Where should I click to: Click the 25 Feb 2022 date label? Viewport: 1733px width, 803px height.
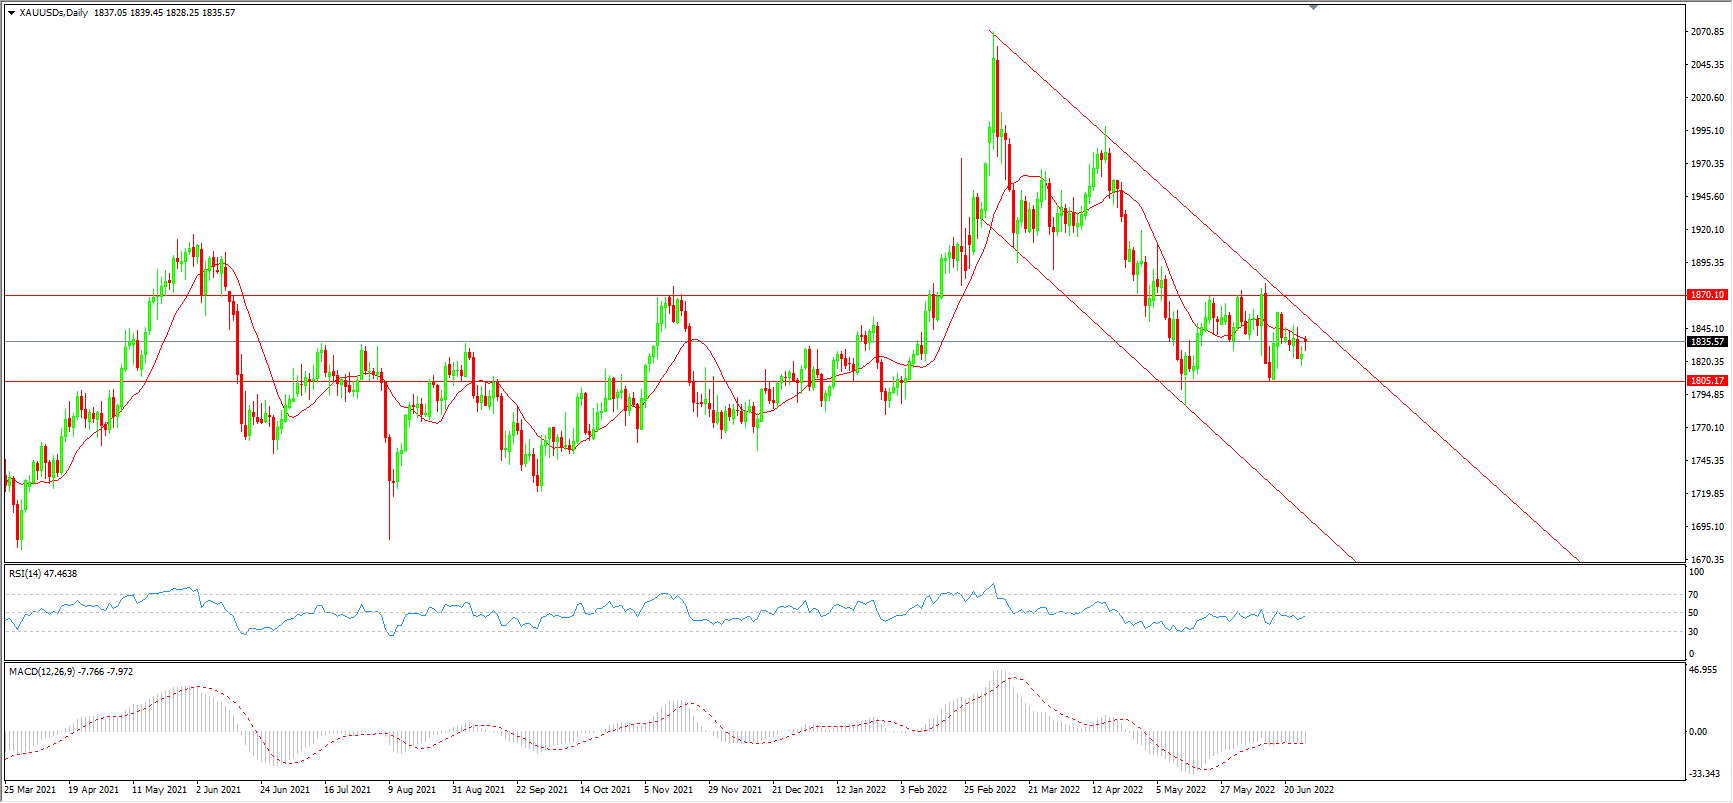(x=990, y=790)
